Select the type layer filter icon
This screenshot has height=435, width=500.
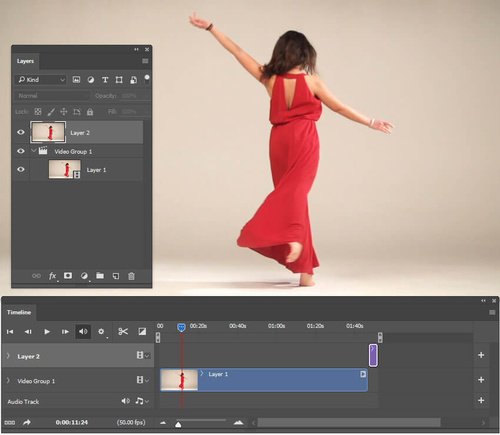tap(105, 80)
